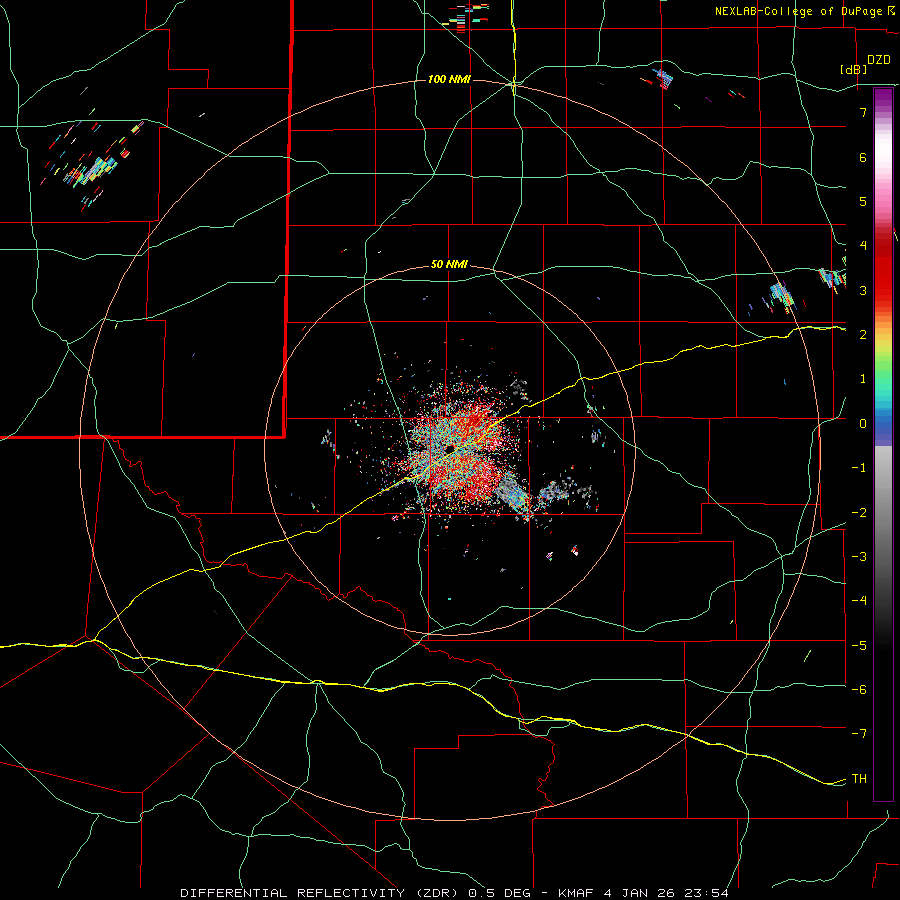Screen dimensions: 900x900
Task: Click the positive 3 value on the scale
Action: [863, 290]
